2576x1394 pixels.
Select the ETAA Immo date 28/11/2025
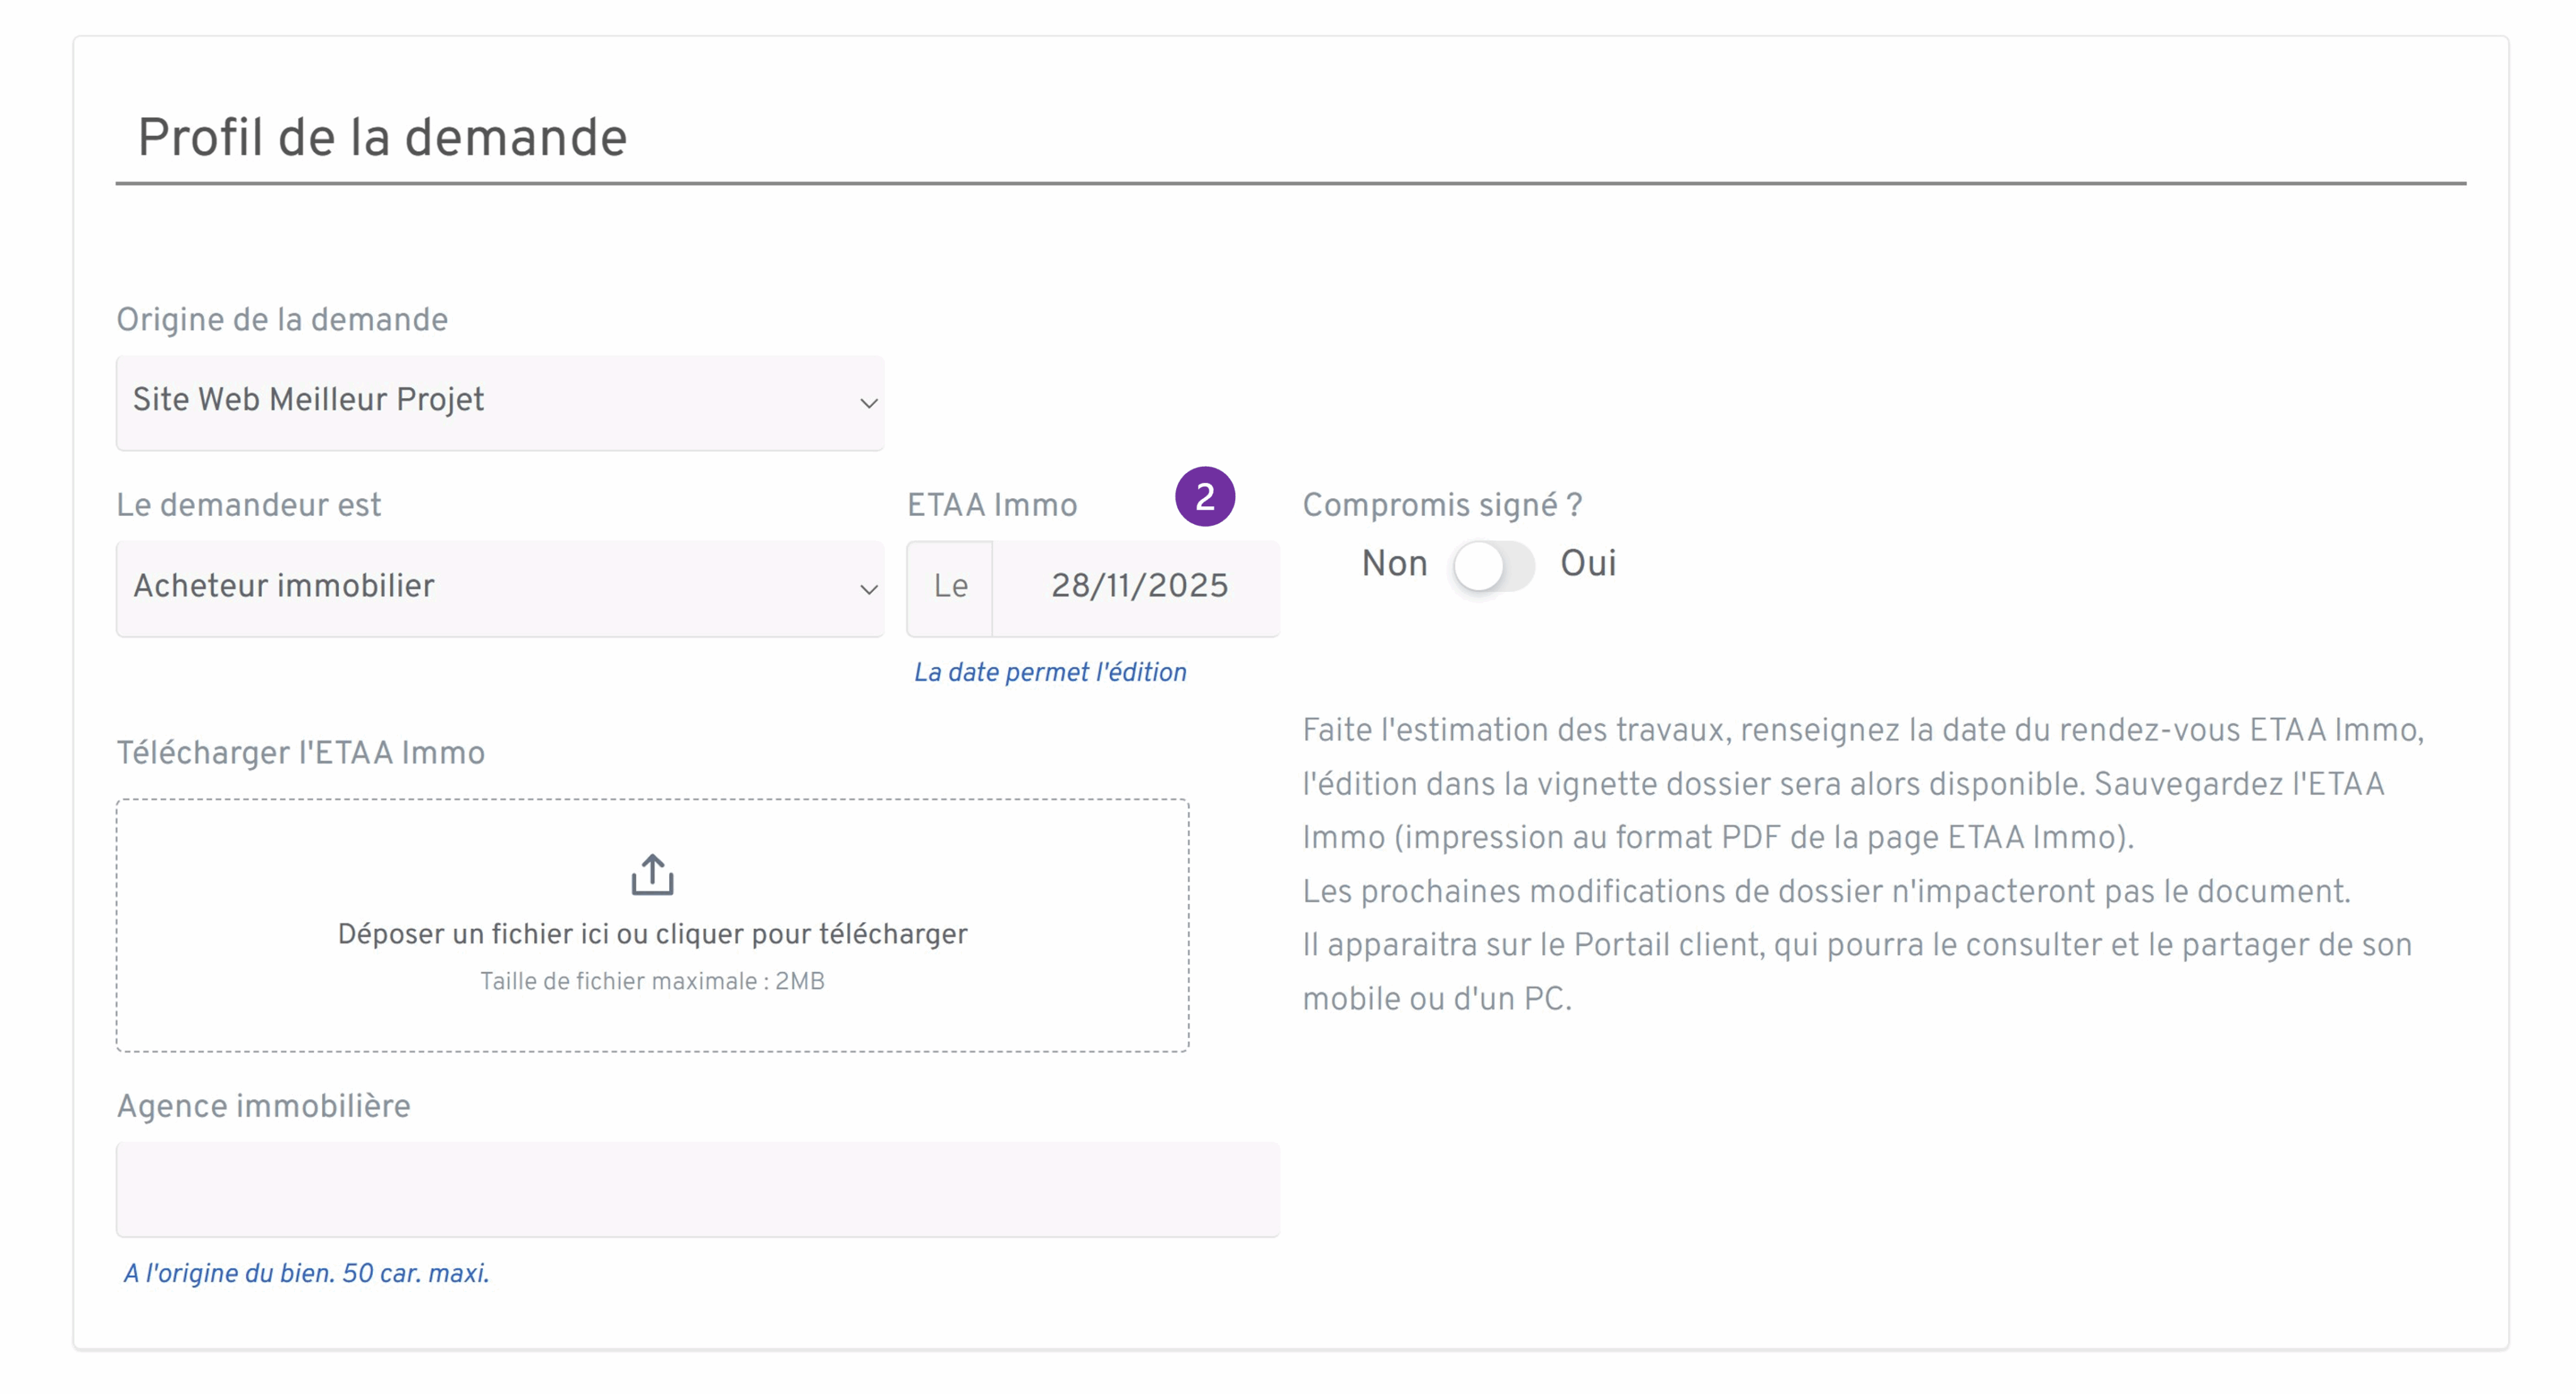coord(1140,588)
